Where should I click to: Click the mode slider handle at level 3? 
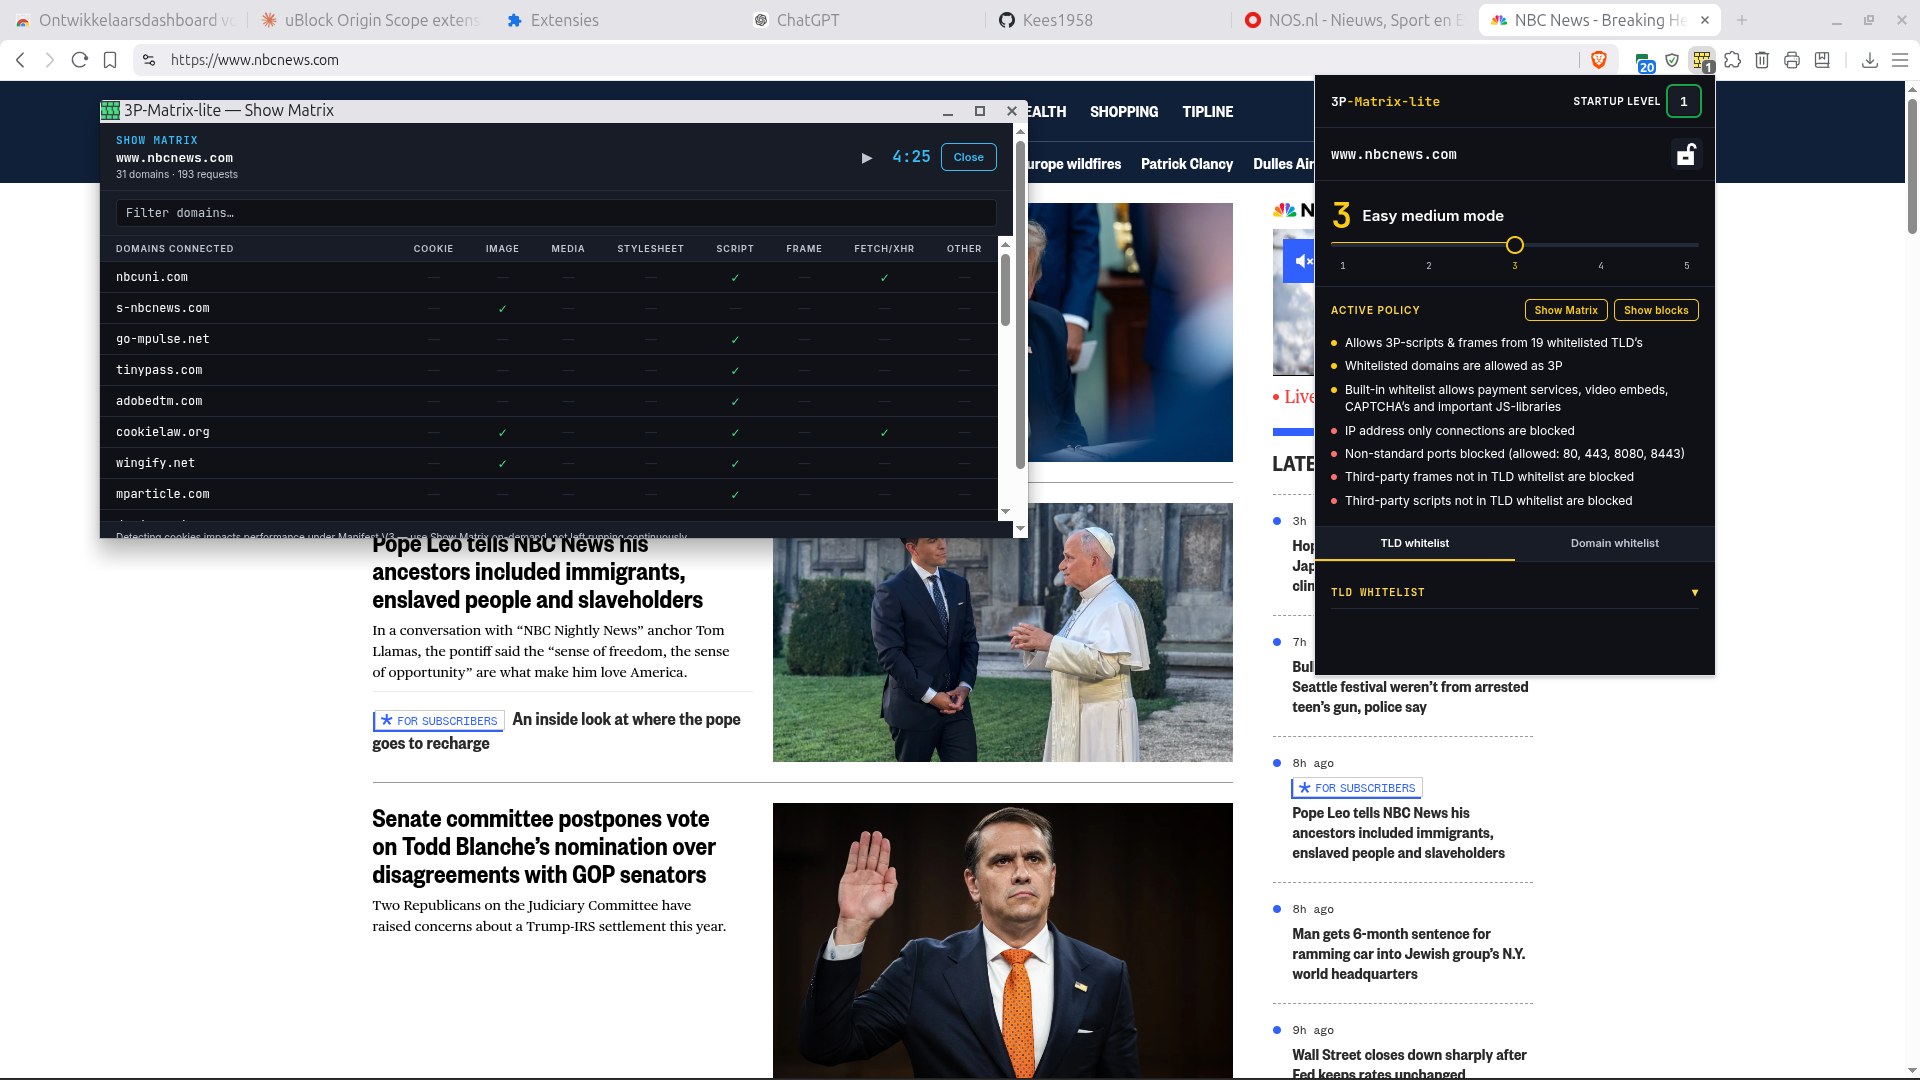pos(1515,245)
